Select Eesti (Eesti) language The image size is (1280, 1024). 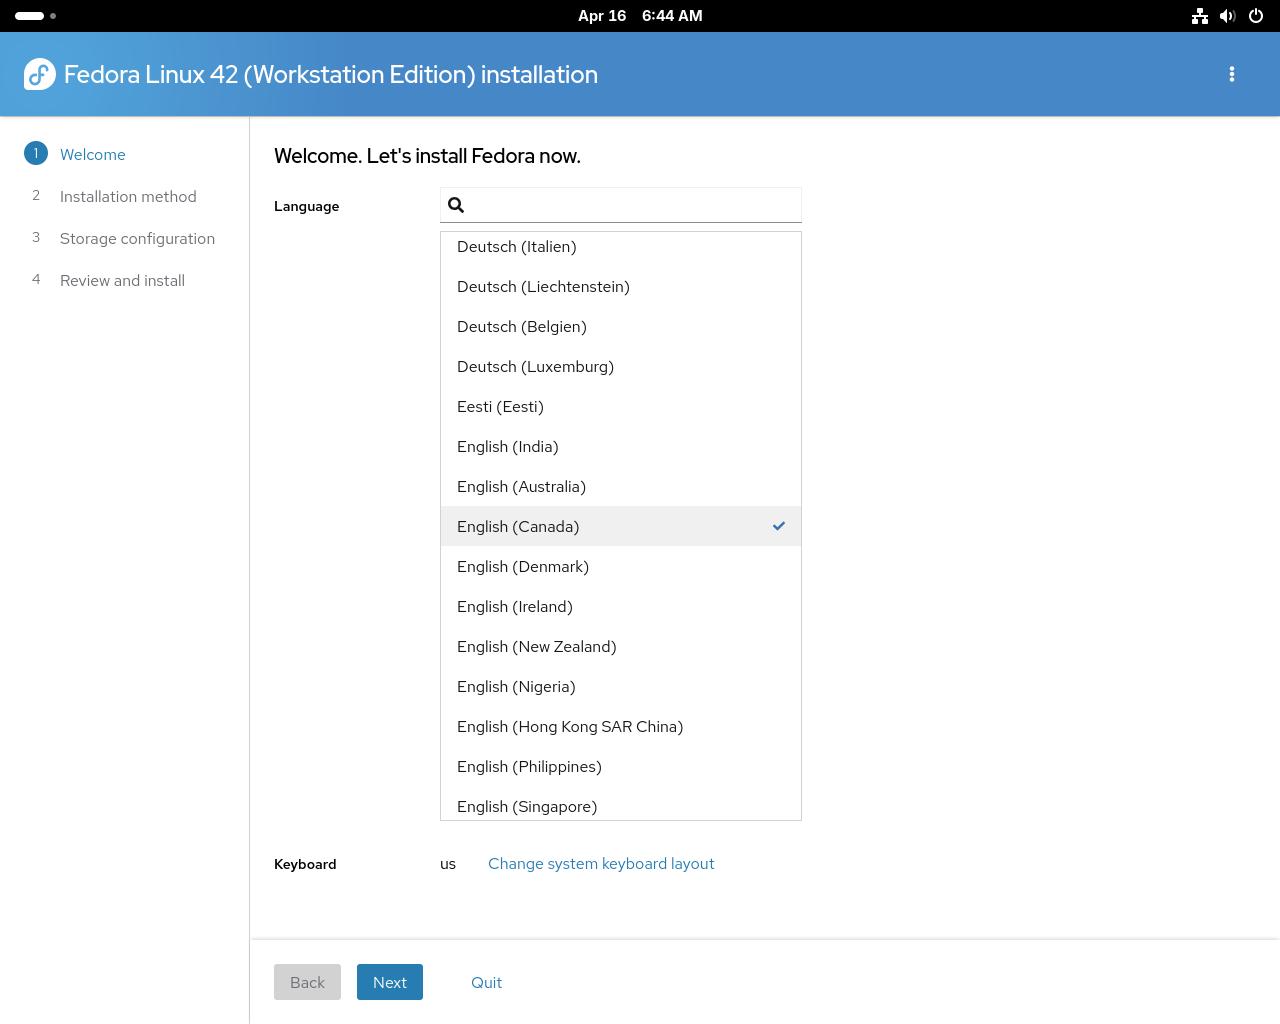tap(621, 406)
